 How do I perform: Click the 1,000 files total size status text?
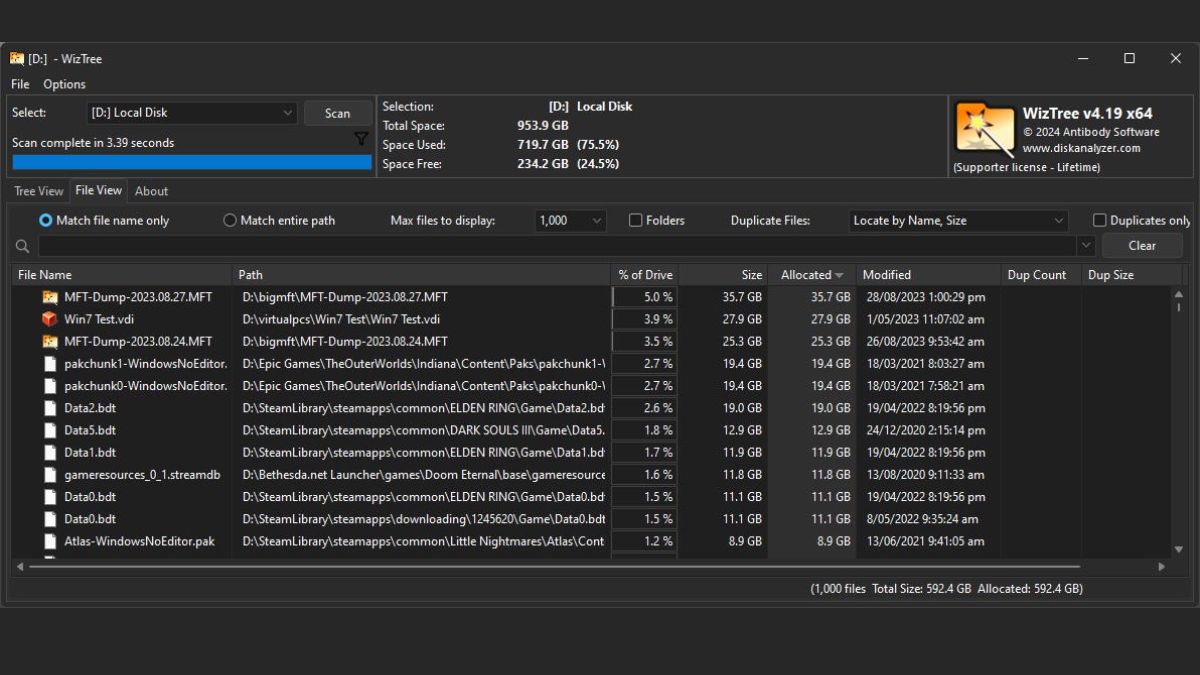coord(946,589)
